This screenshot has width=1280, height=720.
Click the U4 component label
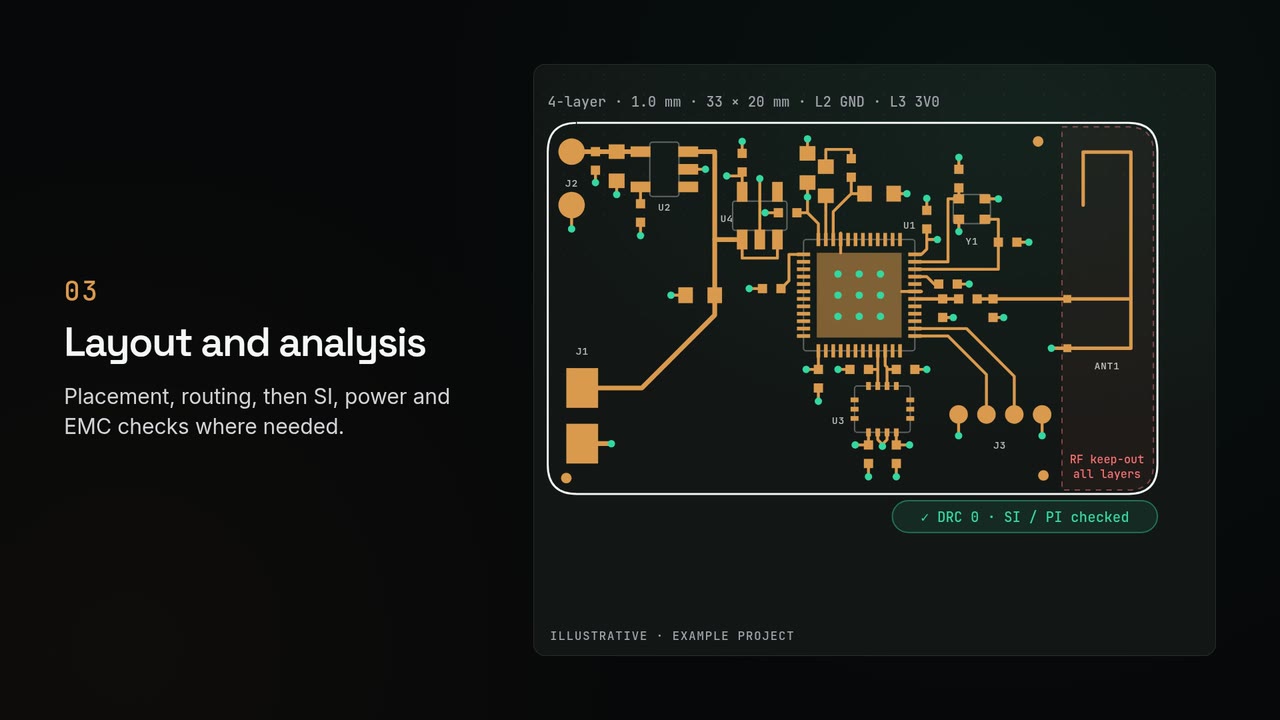[x=727, y=219]
